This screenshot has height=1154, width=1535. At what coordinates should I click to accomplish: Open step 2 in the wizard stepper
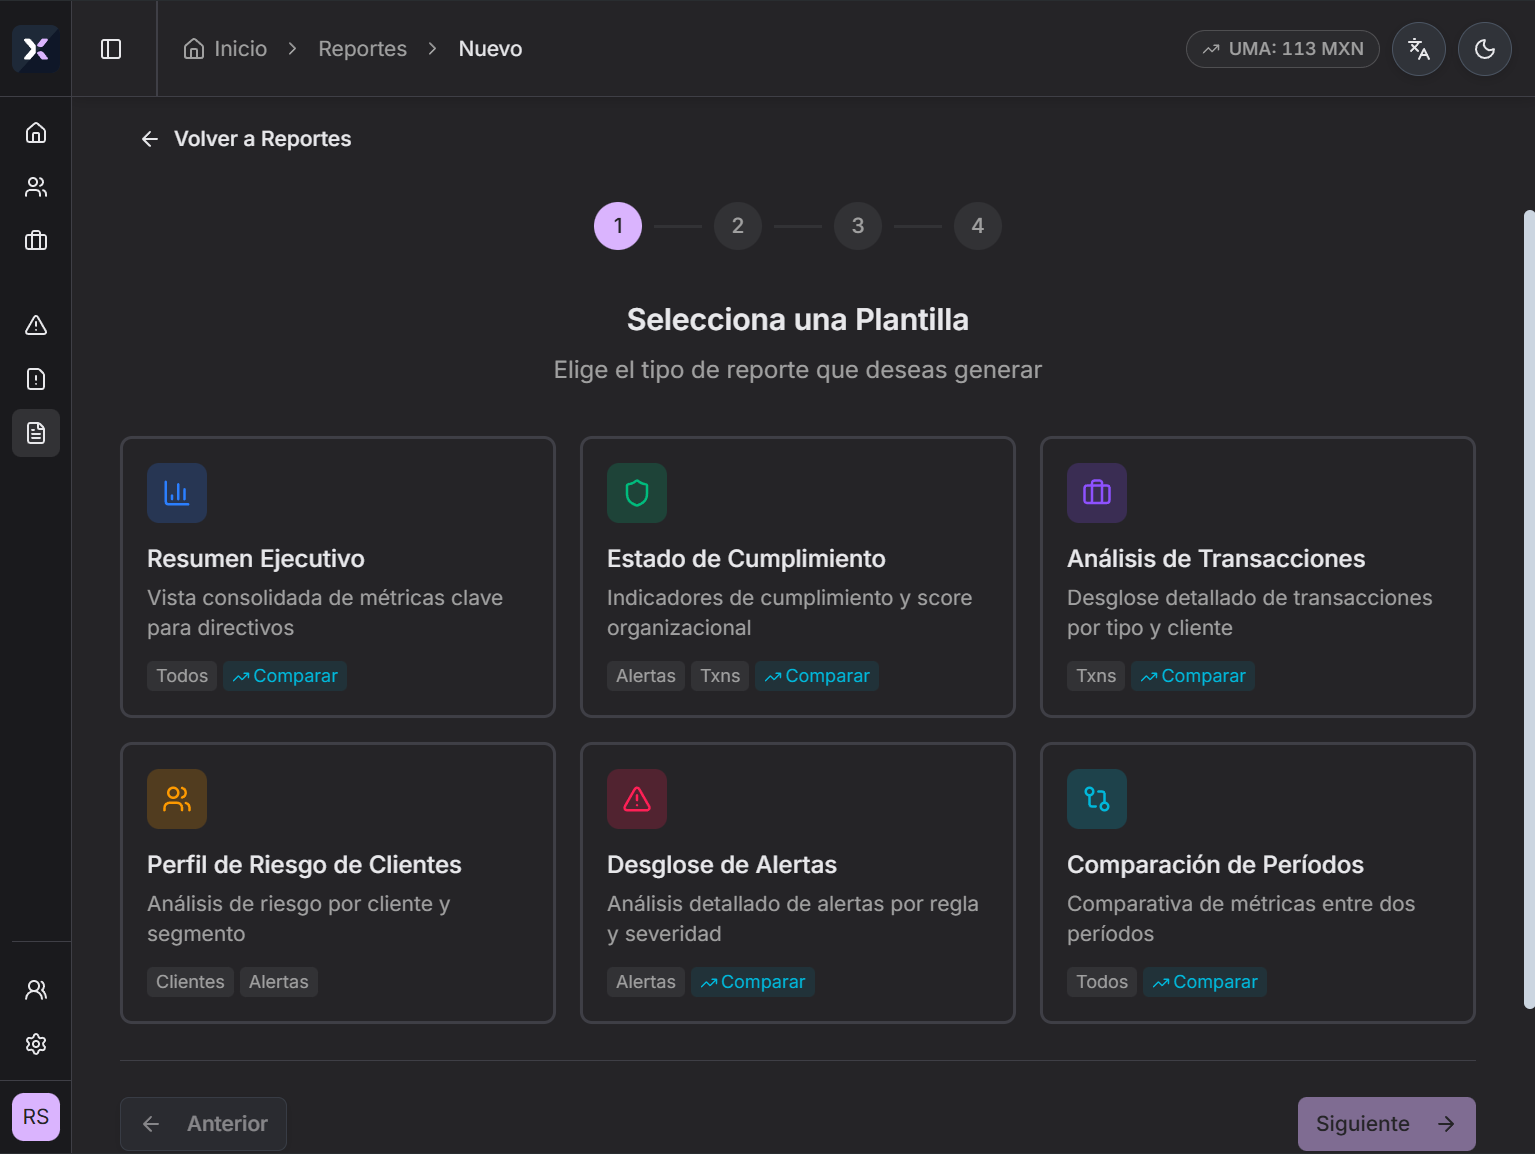pyautogui.click(x=737, y=226)
